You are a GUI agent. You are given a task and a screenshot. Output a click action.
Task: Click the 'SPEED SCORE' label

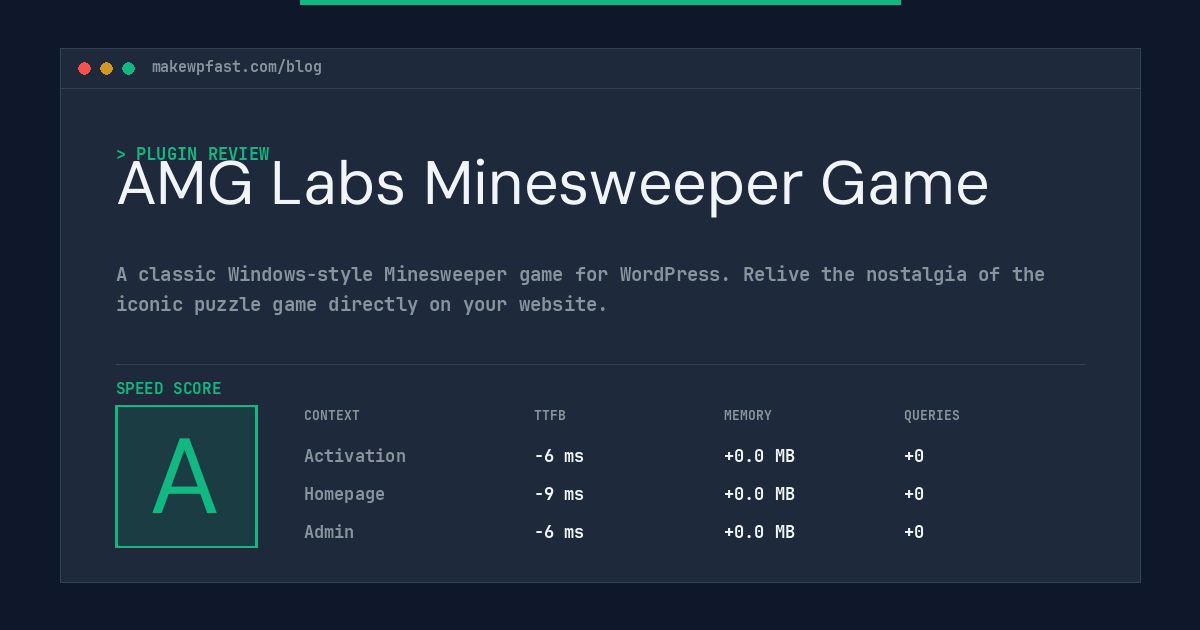169,389
